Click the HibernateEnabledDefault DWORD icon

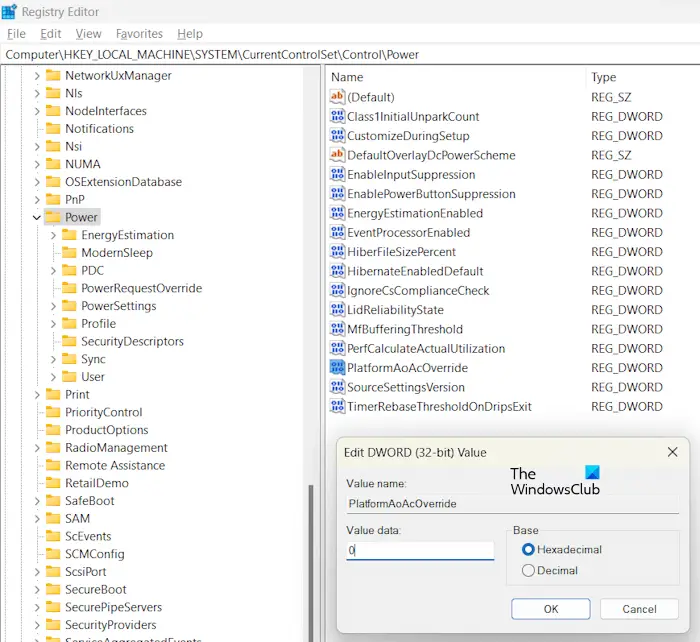click(x=337, y=271)
